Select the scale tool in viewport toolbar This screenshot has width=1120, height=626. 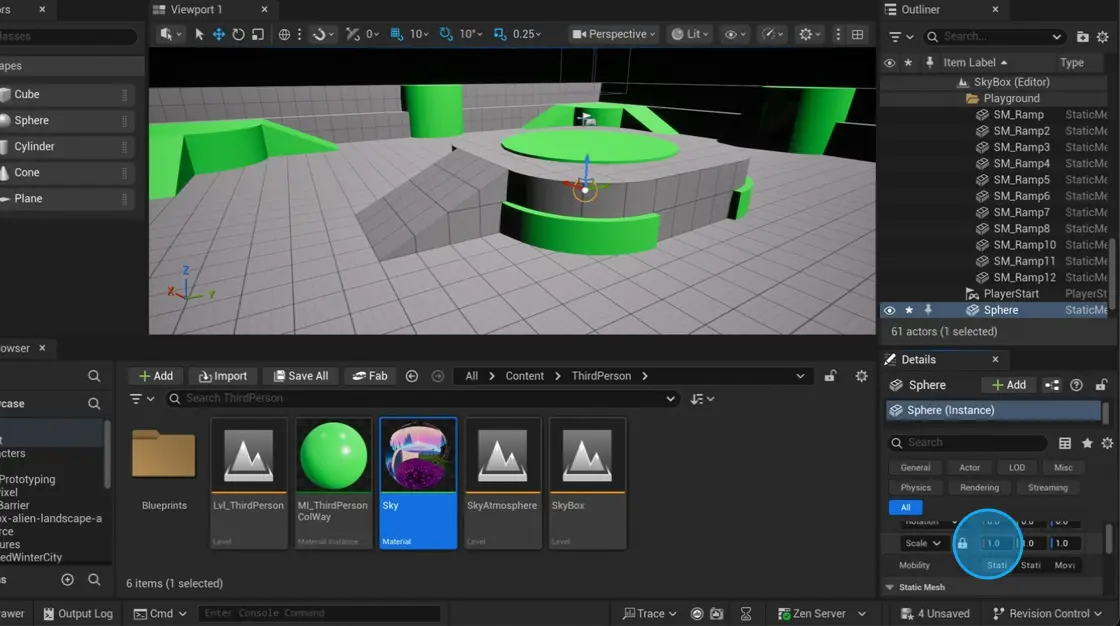[x=258, y=34]
